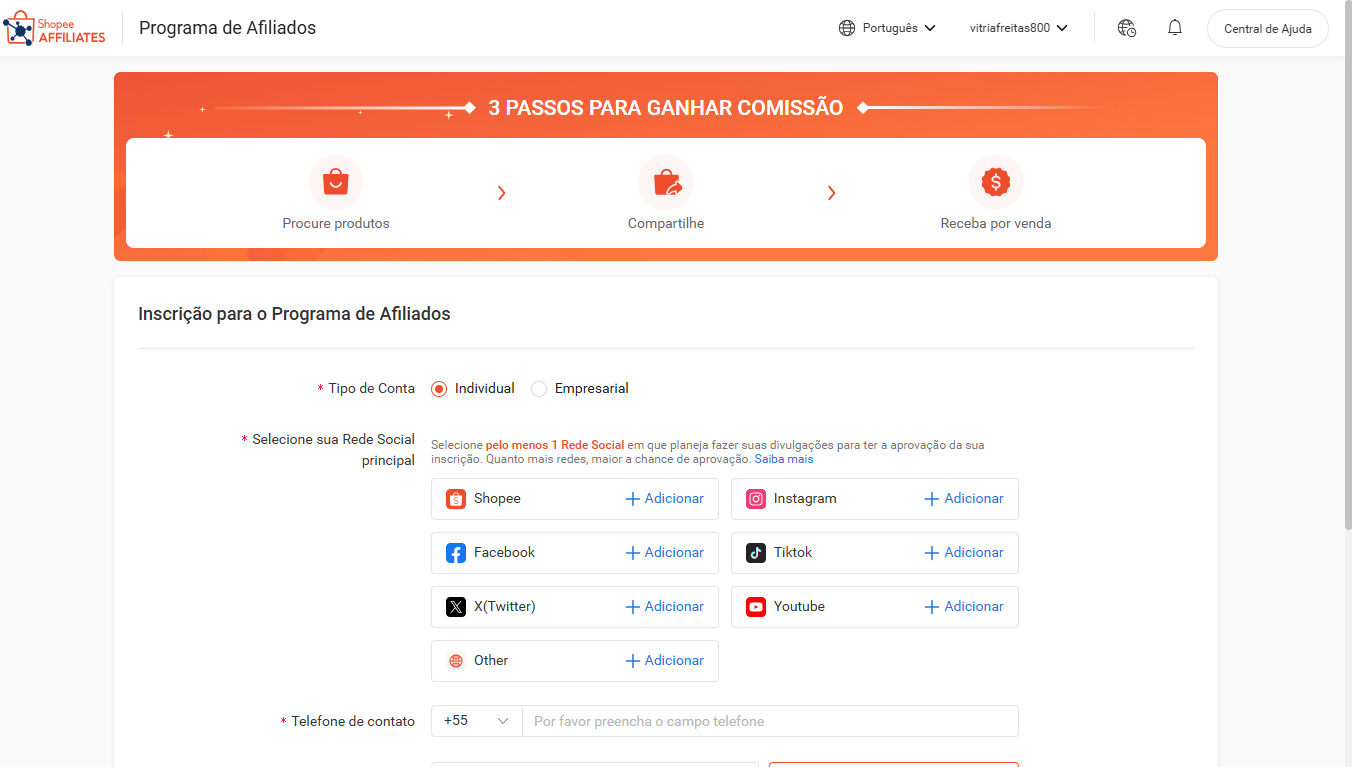Click the Procure produtos shopping bag icon
Viewport: 1352px width, 767px height.
(x=336, y=182)
